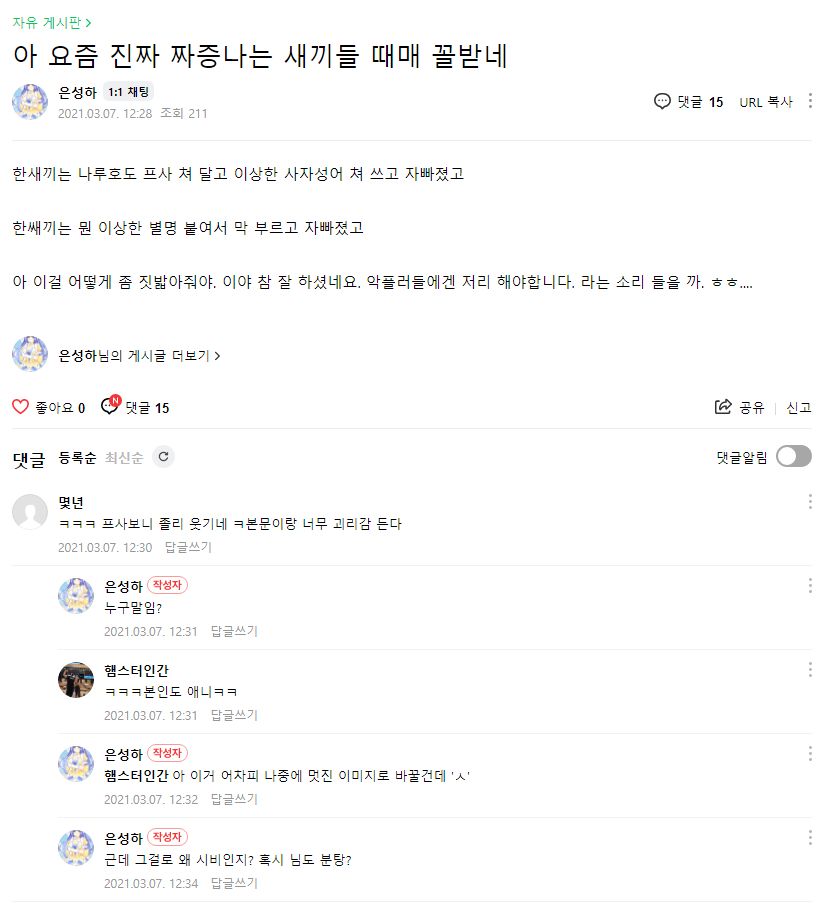
Task: Click 답글쓰기 under 몇년's comment
Action: coord(188,547)
